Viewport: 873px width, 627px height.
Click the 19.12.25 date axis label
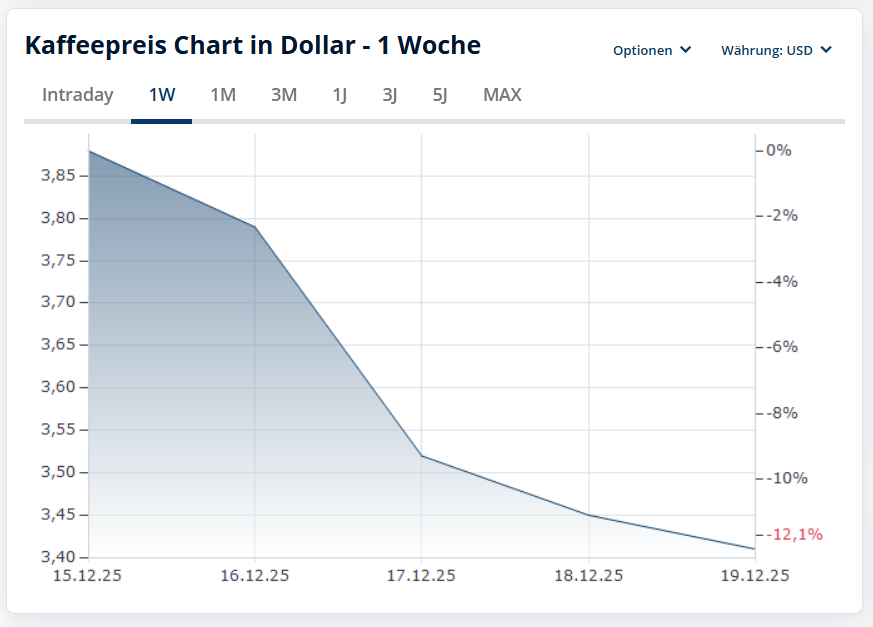coord(755,575)
